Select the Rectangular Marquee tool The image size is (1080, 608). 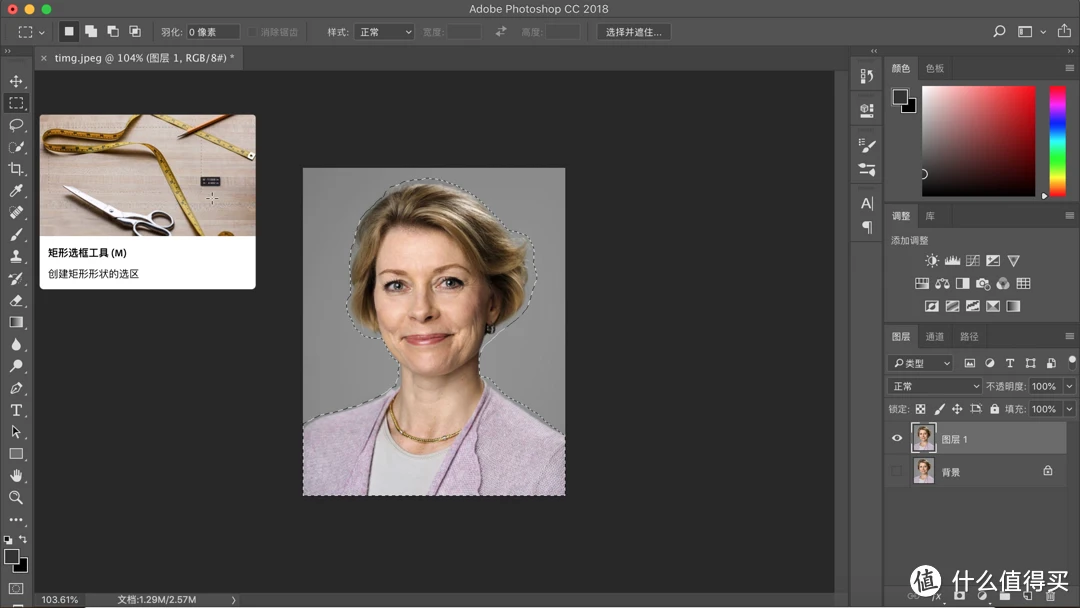16,103
